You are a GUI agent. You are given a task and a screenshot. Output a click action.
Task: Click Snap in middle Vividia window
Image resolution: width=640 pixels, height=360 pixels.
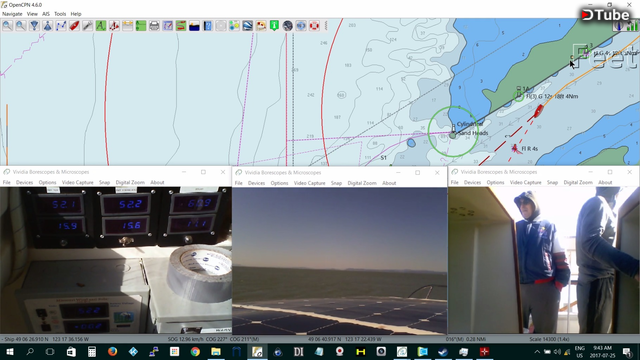336,183
